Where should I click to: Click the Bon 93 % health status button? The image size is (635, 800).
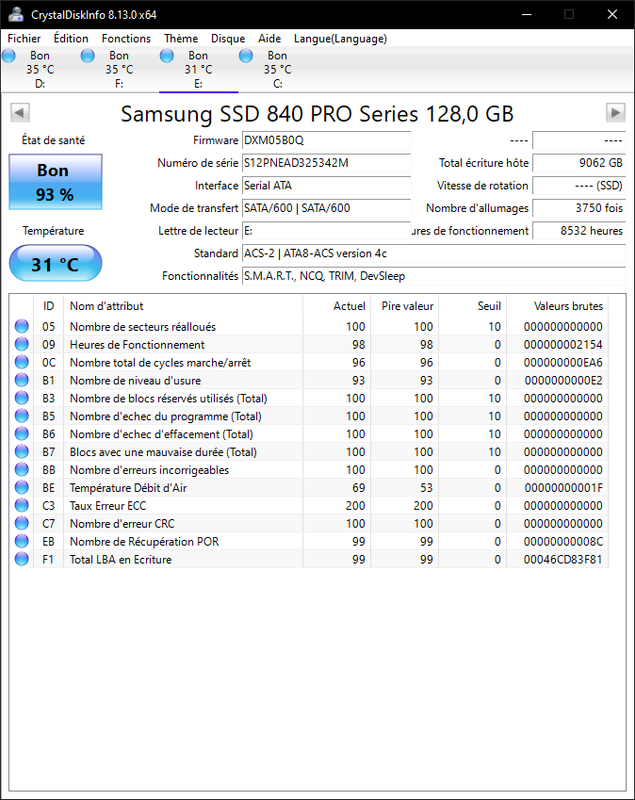(x=55, y=182)
